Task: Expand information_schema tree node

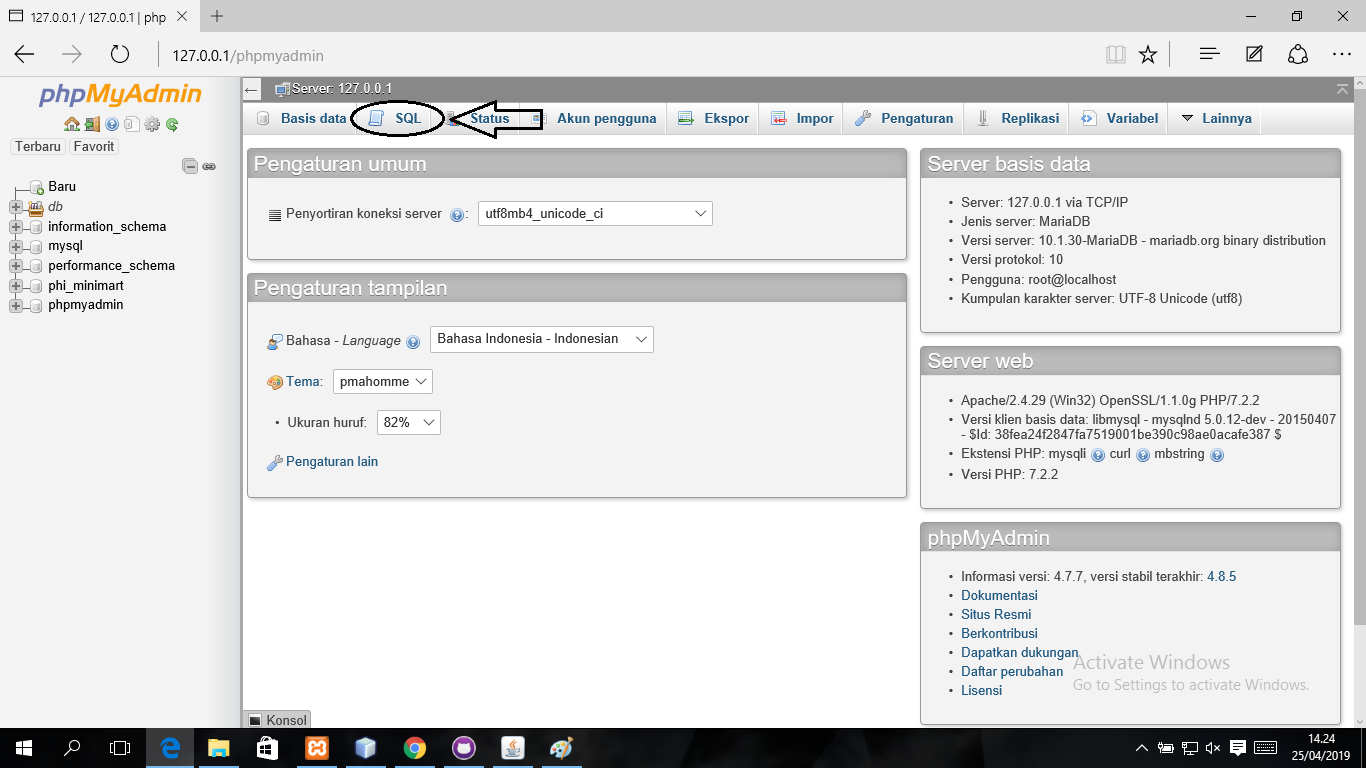Action: click(x=15, y=227)
